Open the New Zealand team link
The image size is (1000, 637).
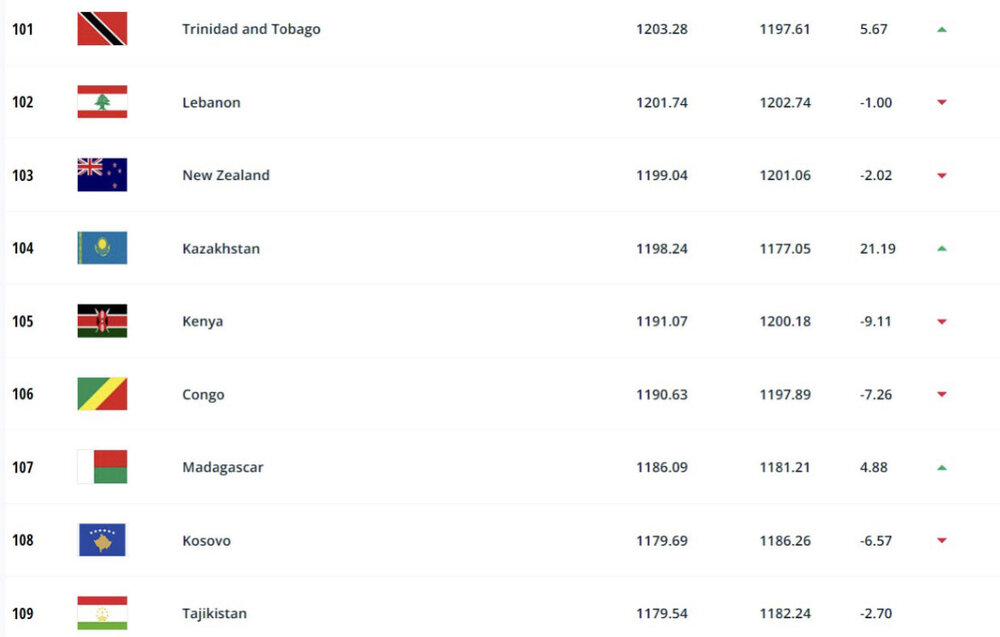tap(225, 175)
